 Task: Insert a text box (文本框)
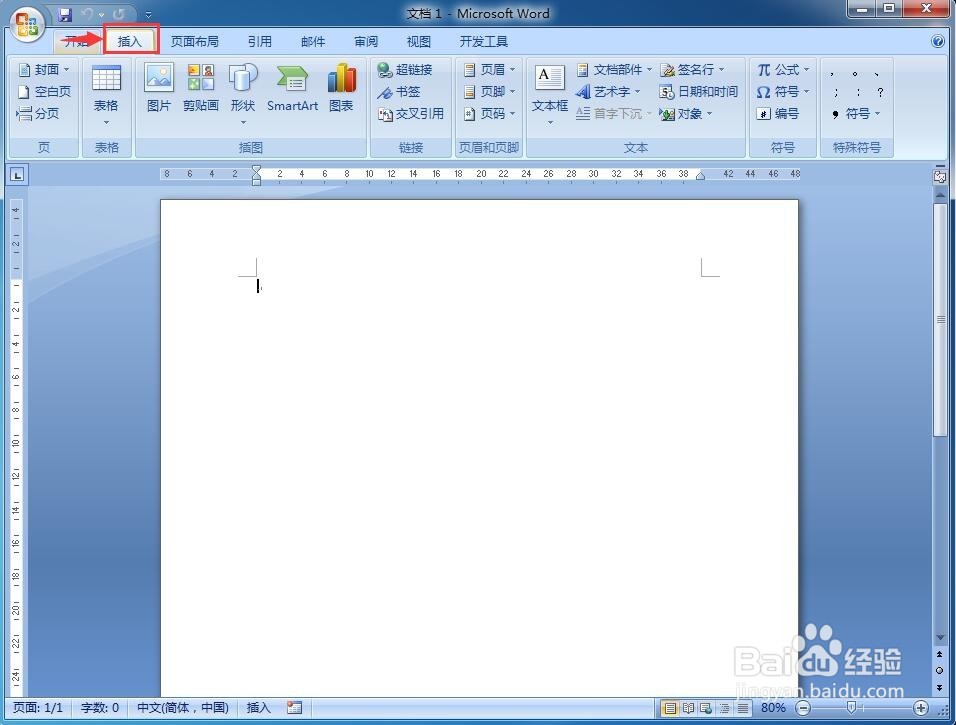point(550,95)
